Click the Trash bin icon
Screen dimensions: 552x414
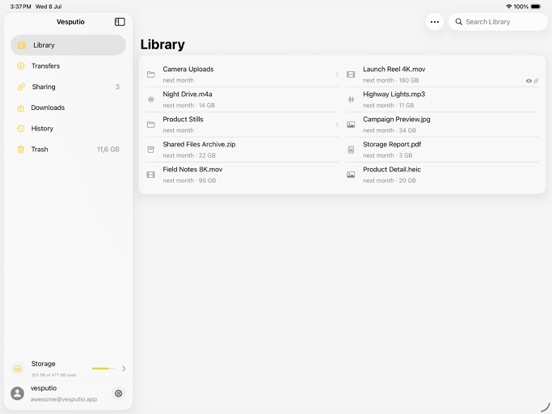21,149
